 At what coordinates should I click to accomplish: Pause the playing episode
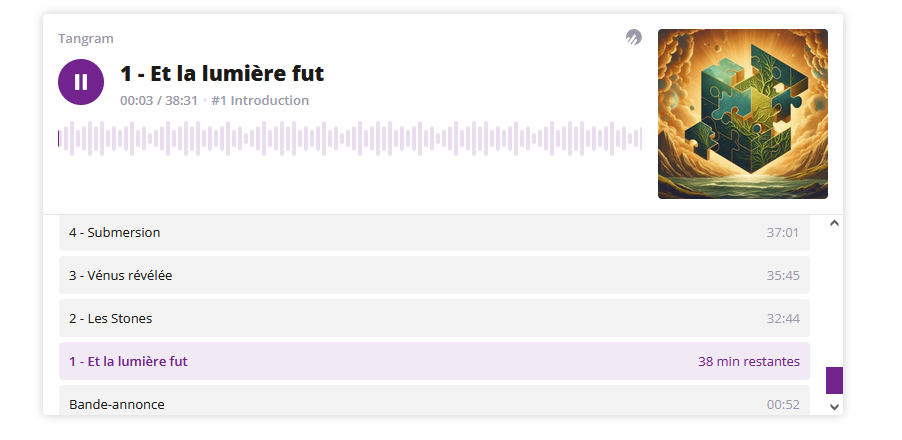81,82
